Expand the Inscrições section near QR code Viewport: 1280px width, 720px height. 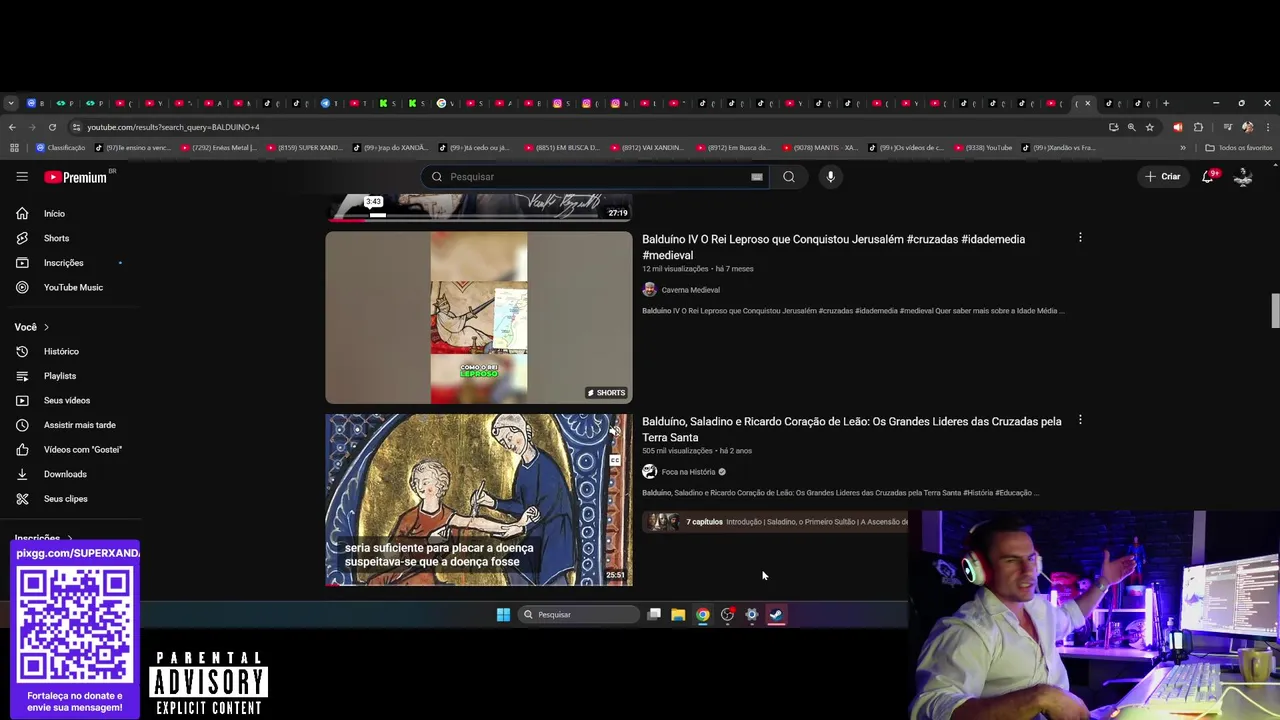point(68,538)
